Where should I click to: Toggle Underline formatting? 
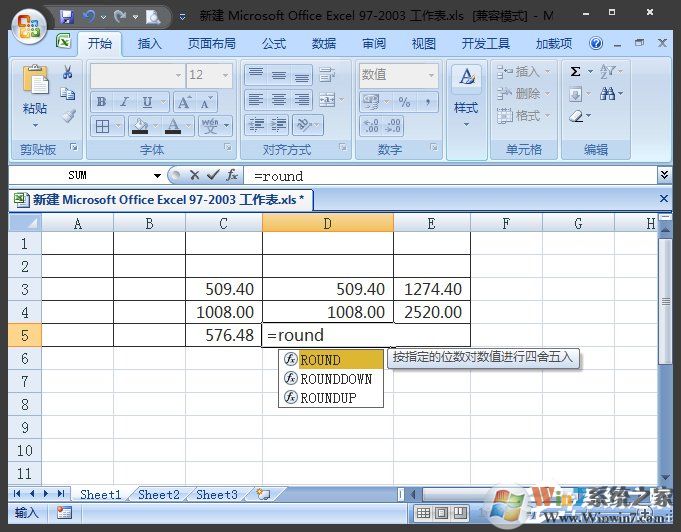click(x=147, y=102)
